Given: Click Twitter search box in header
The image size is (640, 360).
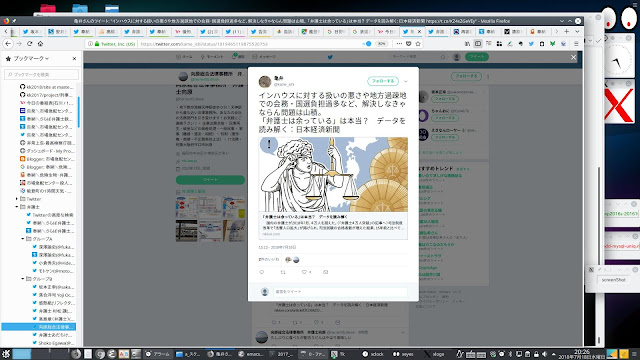Looking at the screenshot, I should click(418, 57).
